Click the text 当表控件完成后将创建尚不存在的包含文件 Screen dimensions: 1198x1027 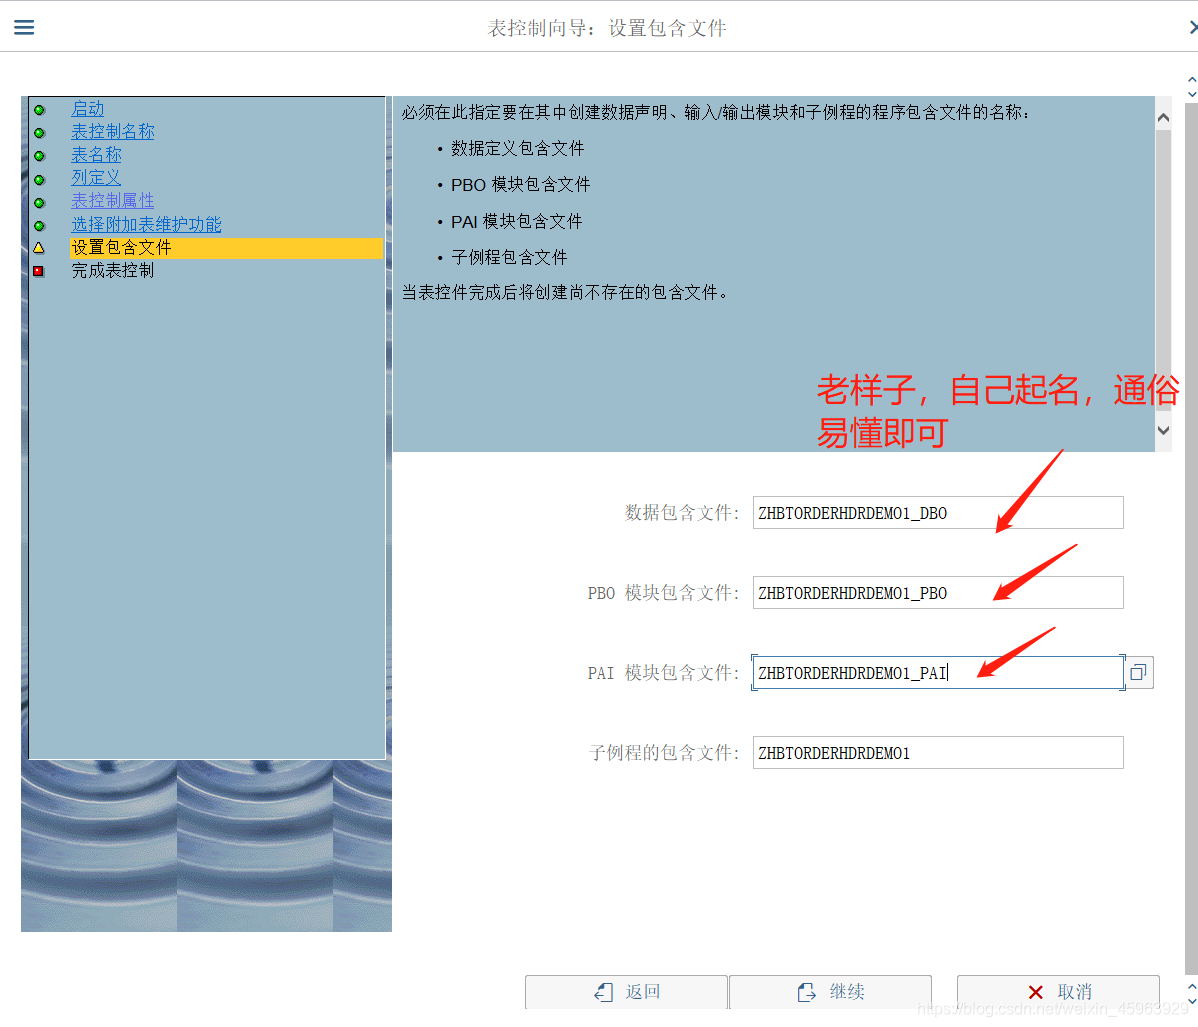click(564, 293)
